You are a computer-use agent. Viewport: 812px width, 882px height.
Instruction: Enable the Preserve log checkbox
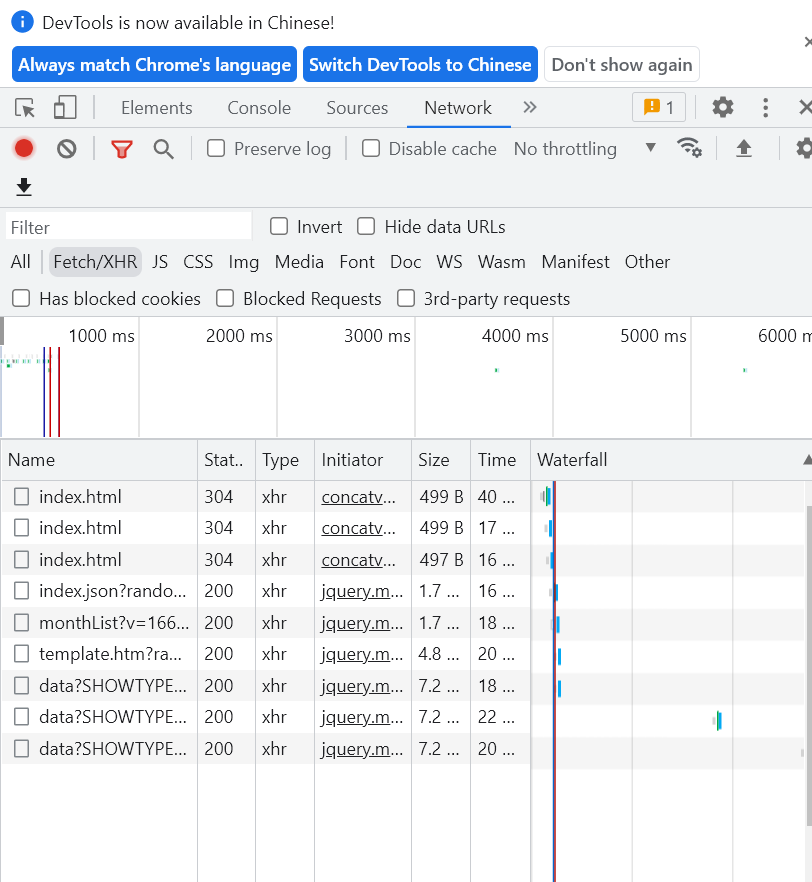point(216,148)
